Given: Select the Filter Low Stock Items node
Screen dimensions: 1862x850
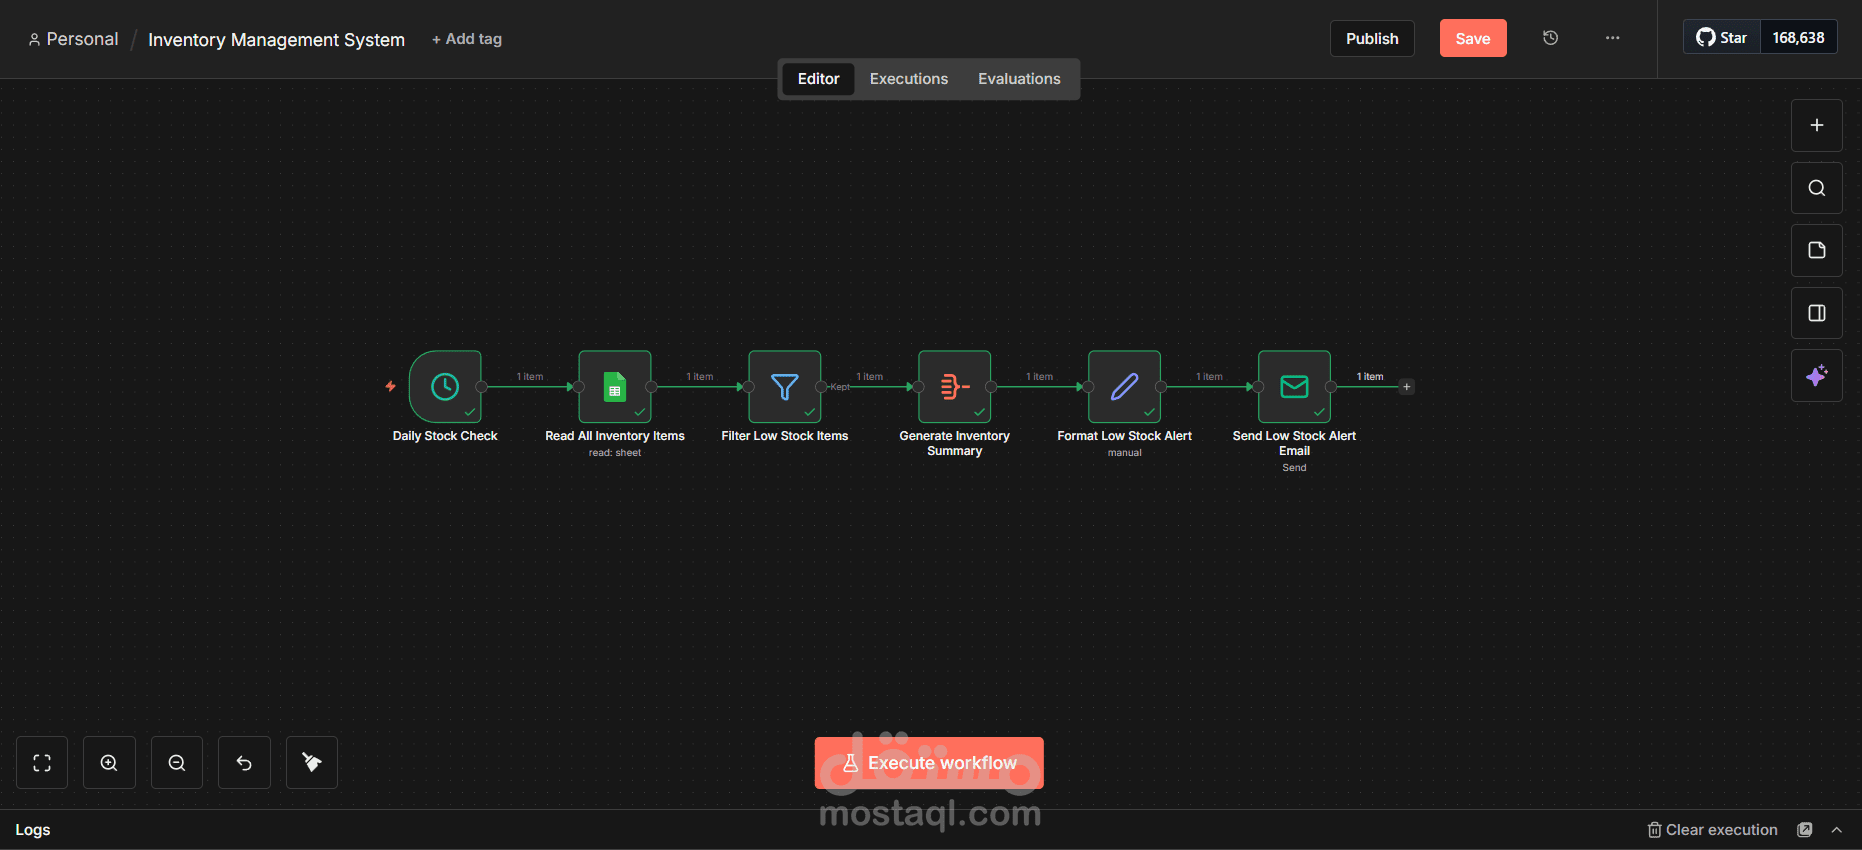Looking at the screenshot, I should coord(785,386).
